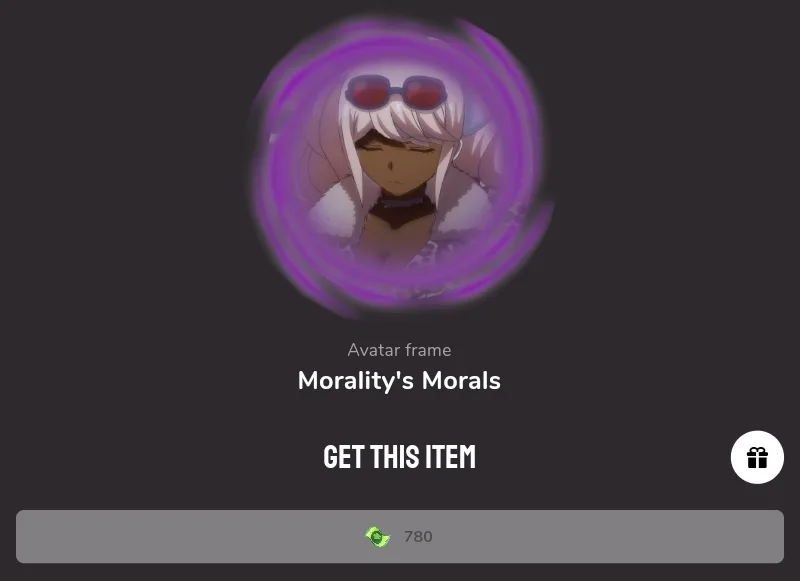800x581 pixels.
Task: Click the black gift box glyph
Action: [758, 458]
